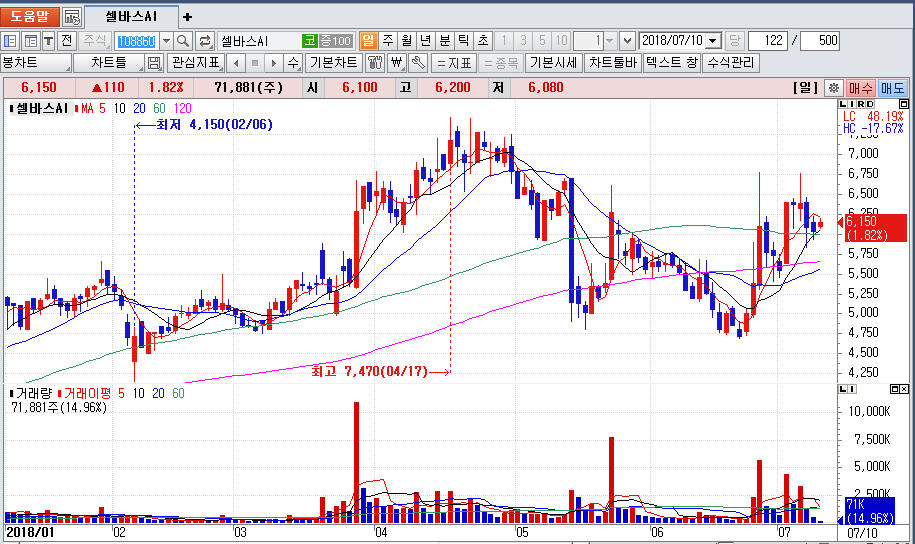
Task: Click the won currency symbol icon
Action: [x=397, y=63]
